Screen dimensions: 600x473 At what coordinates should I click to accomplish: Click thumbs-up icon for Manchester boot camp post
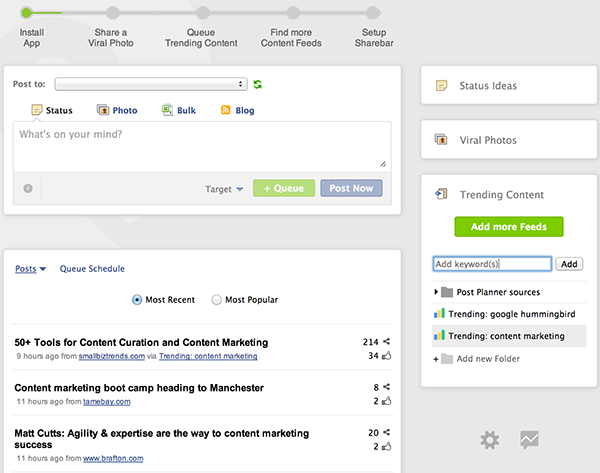(387, 401)
